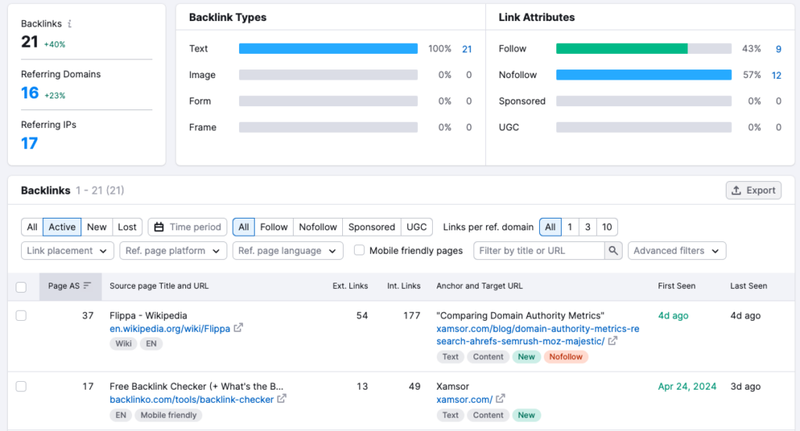Click the Follow count link 9
Screen dimensions: 800x431
click(778, 48)
